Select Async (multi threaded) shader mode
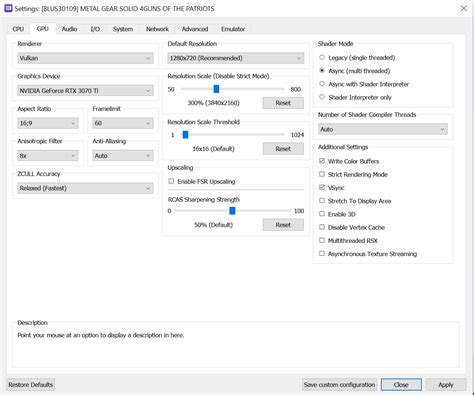474x395 pixels. coord(355,71)
